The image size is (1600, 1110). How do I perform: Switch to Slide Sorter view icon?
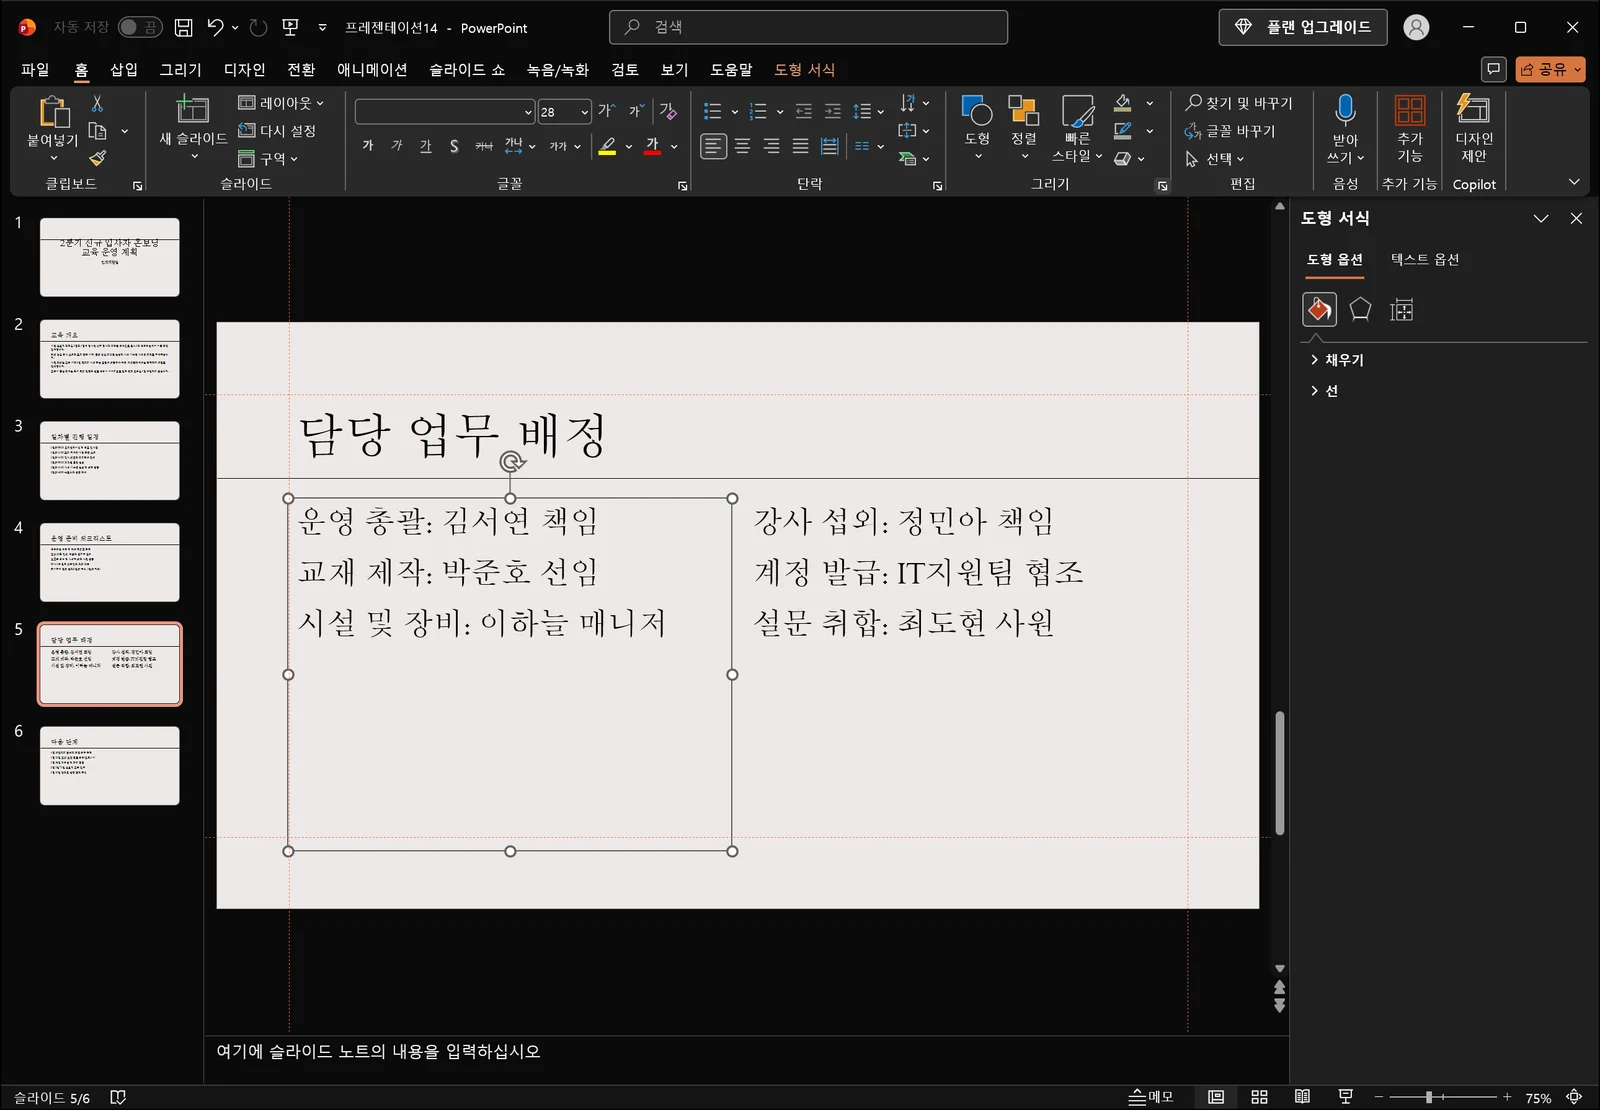coord(1259,1097)
